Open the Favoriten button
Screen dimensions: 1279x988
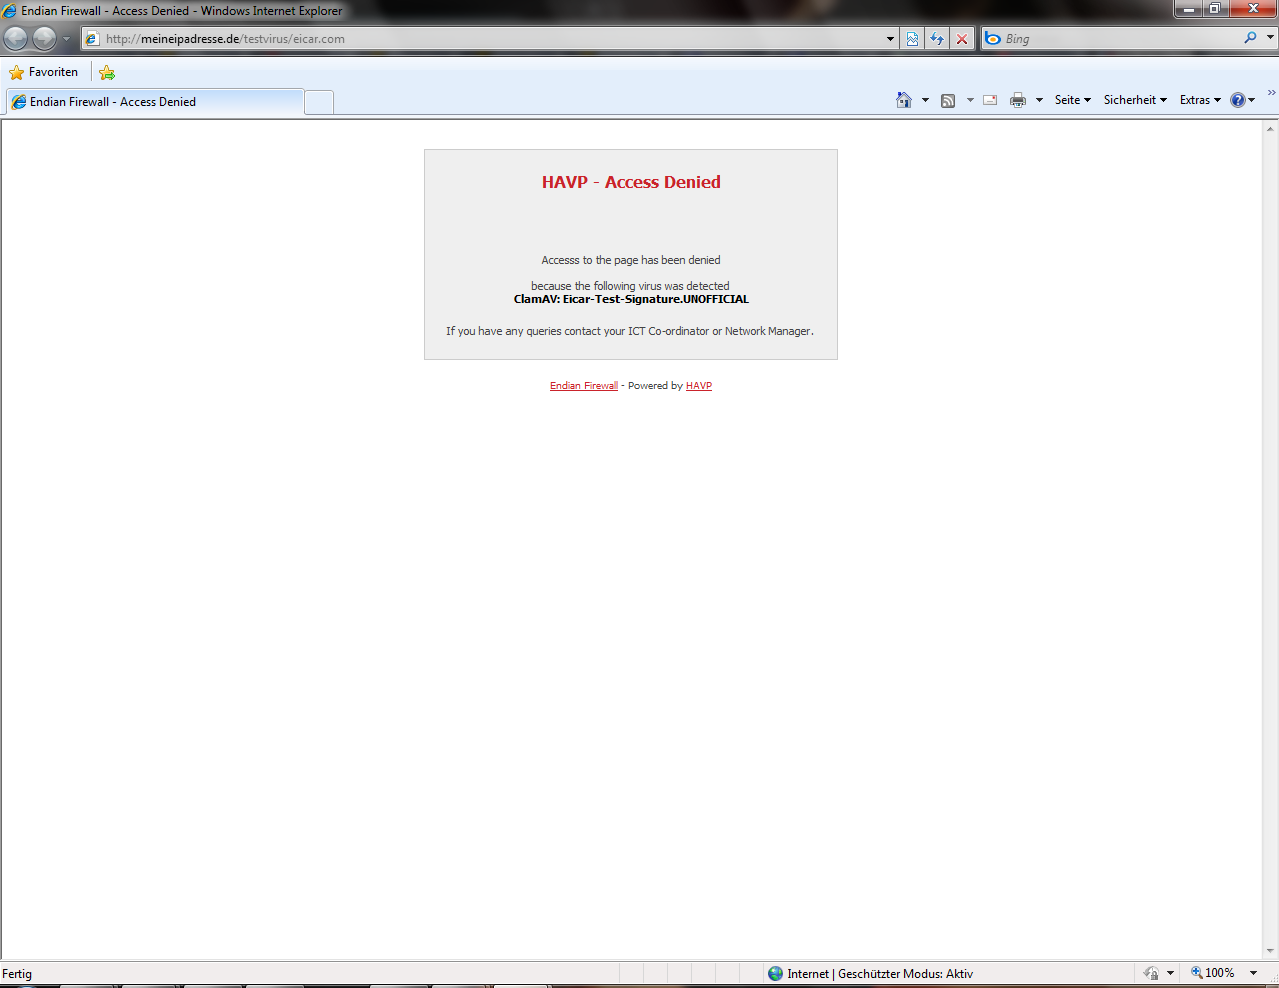(44, 72)
